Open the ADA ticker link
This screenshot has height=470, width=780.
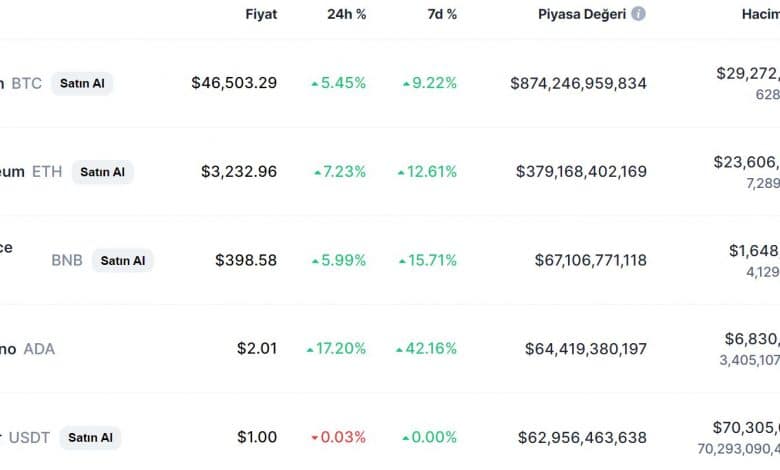point(40,349)
